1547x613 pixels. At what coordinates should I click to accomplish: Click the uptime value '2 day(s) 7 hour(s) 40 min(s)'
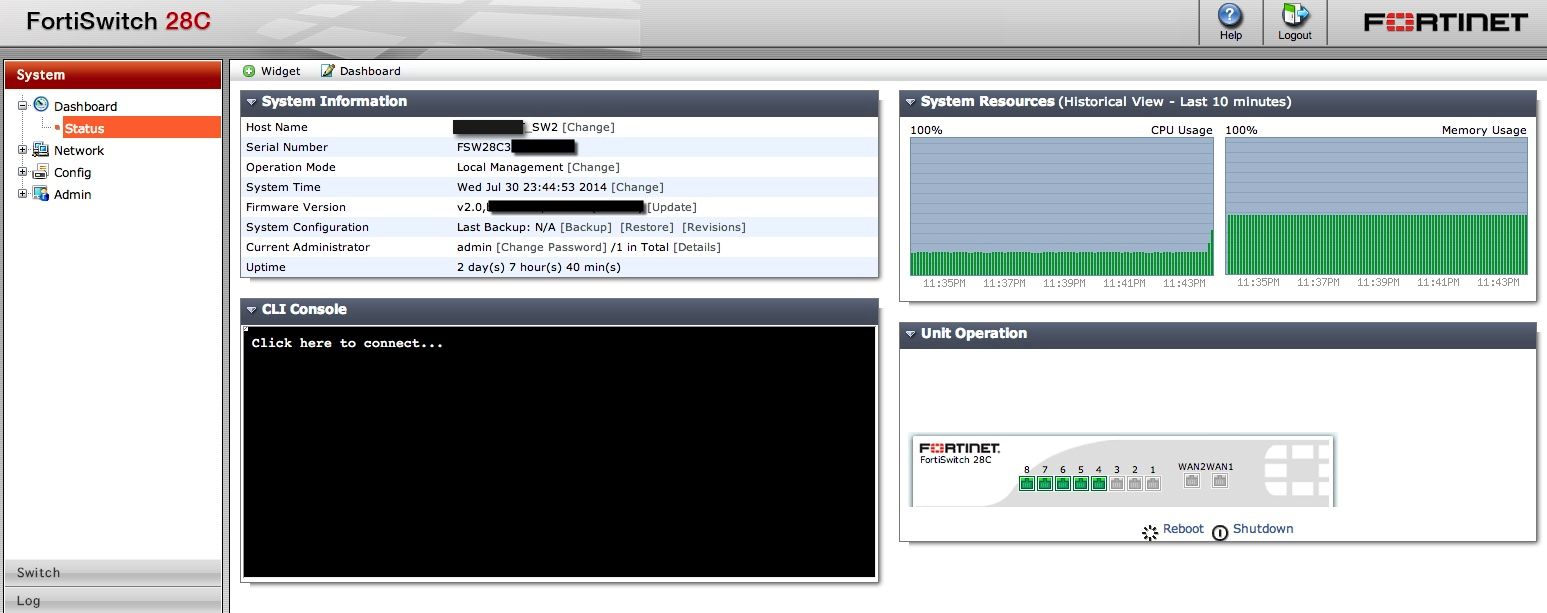pos(539,267)
